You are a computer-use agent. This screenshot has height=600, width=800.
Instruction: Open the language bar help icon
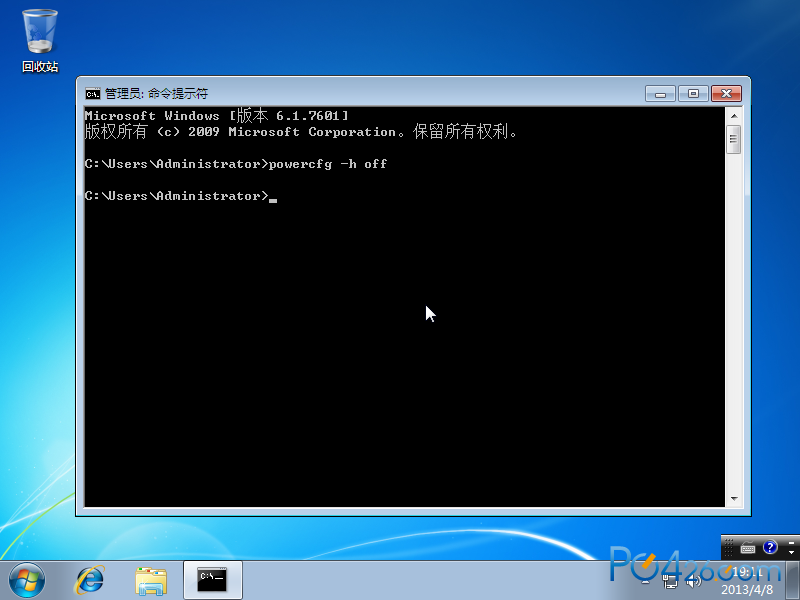[x=770, y=547]
